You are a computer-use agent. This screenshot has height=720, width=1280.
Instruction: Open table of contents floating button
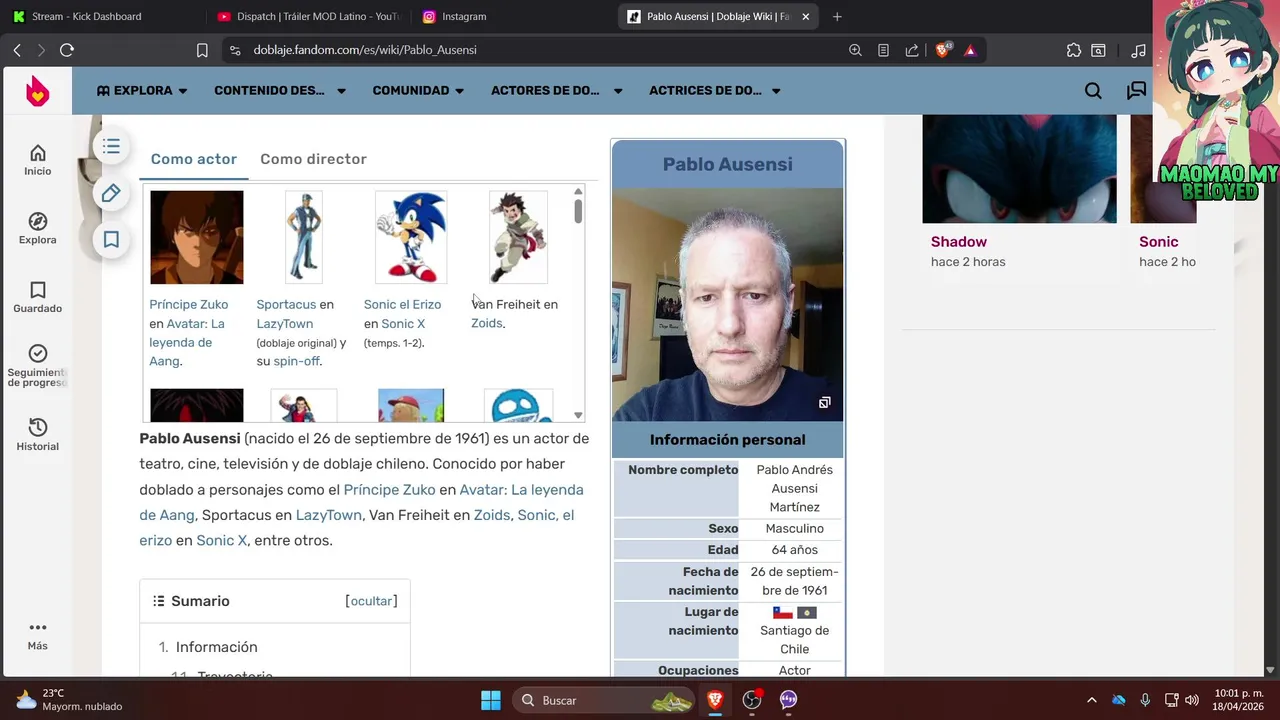111,147
